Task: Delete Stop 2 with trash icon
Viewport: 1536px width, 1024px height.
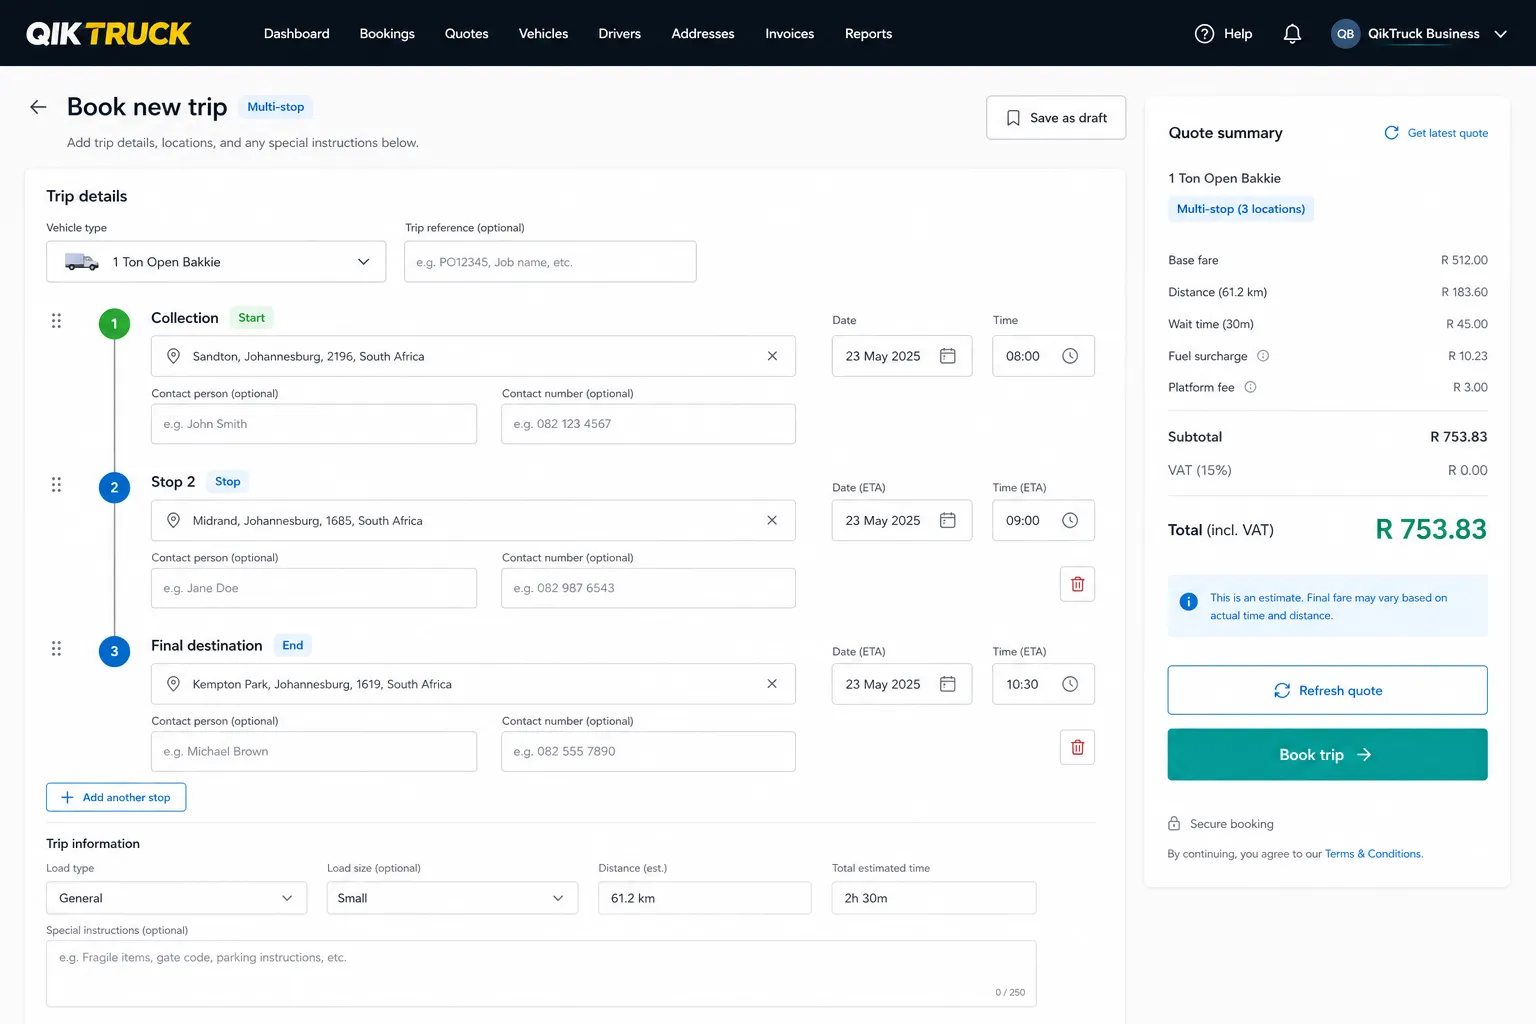Action: point(1077,584)
